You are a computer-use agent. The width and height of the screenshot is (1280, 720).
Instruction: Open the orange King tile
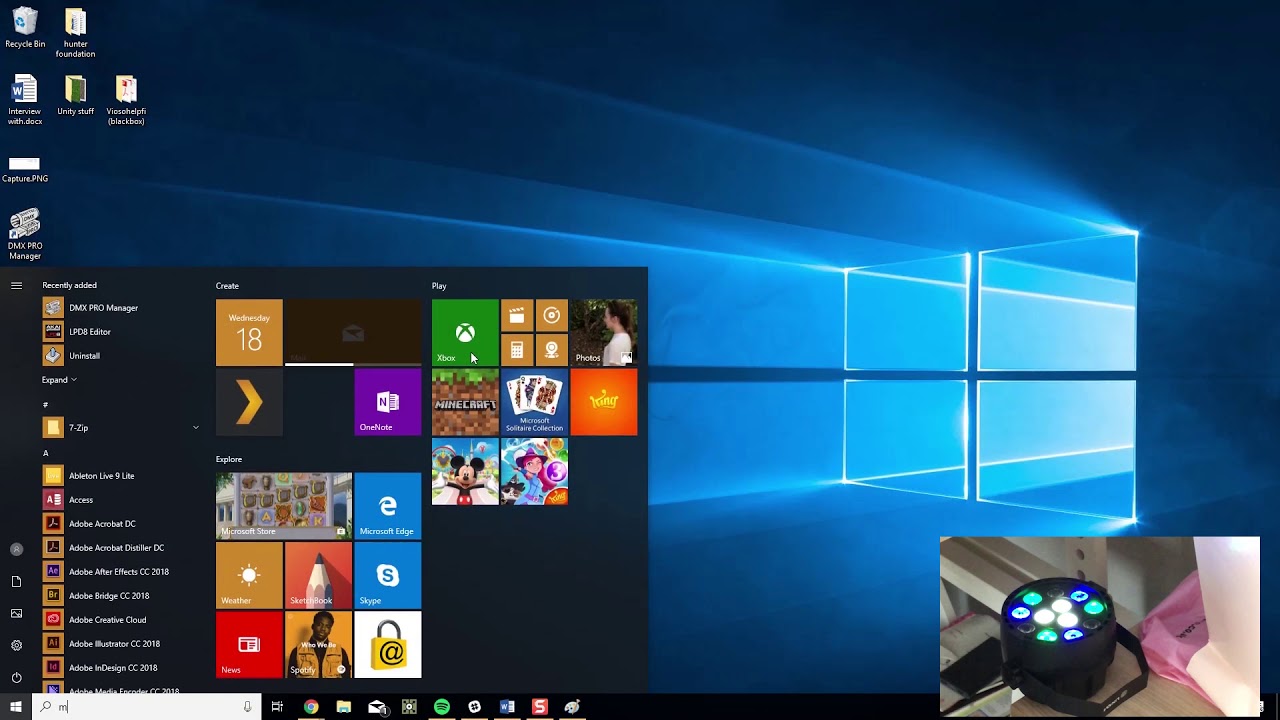[x=604, y=402]
